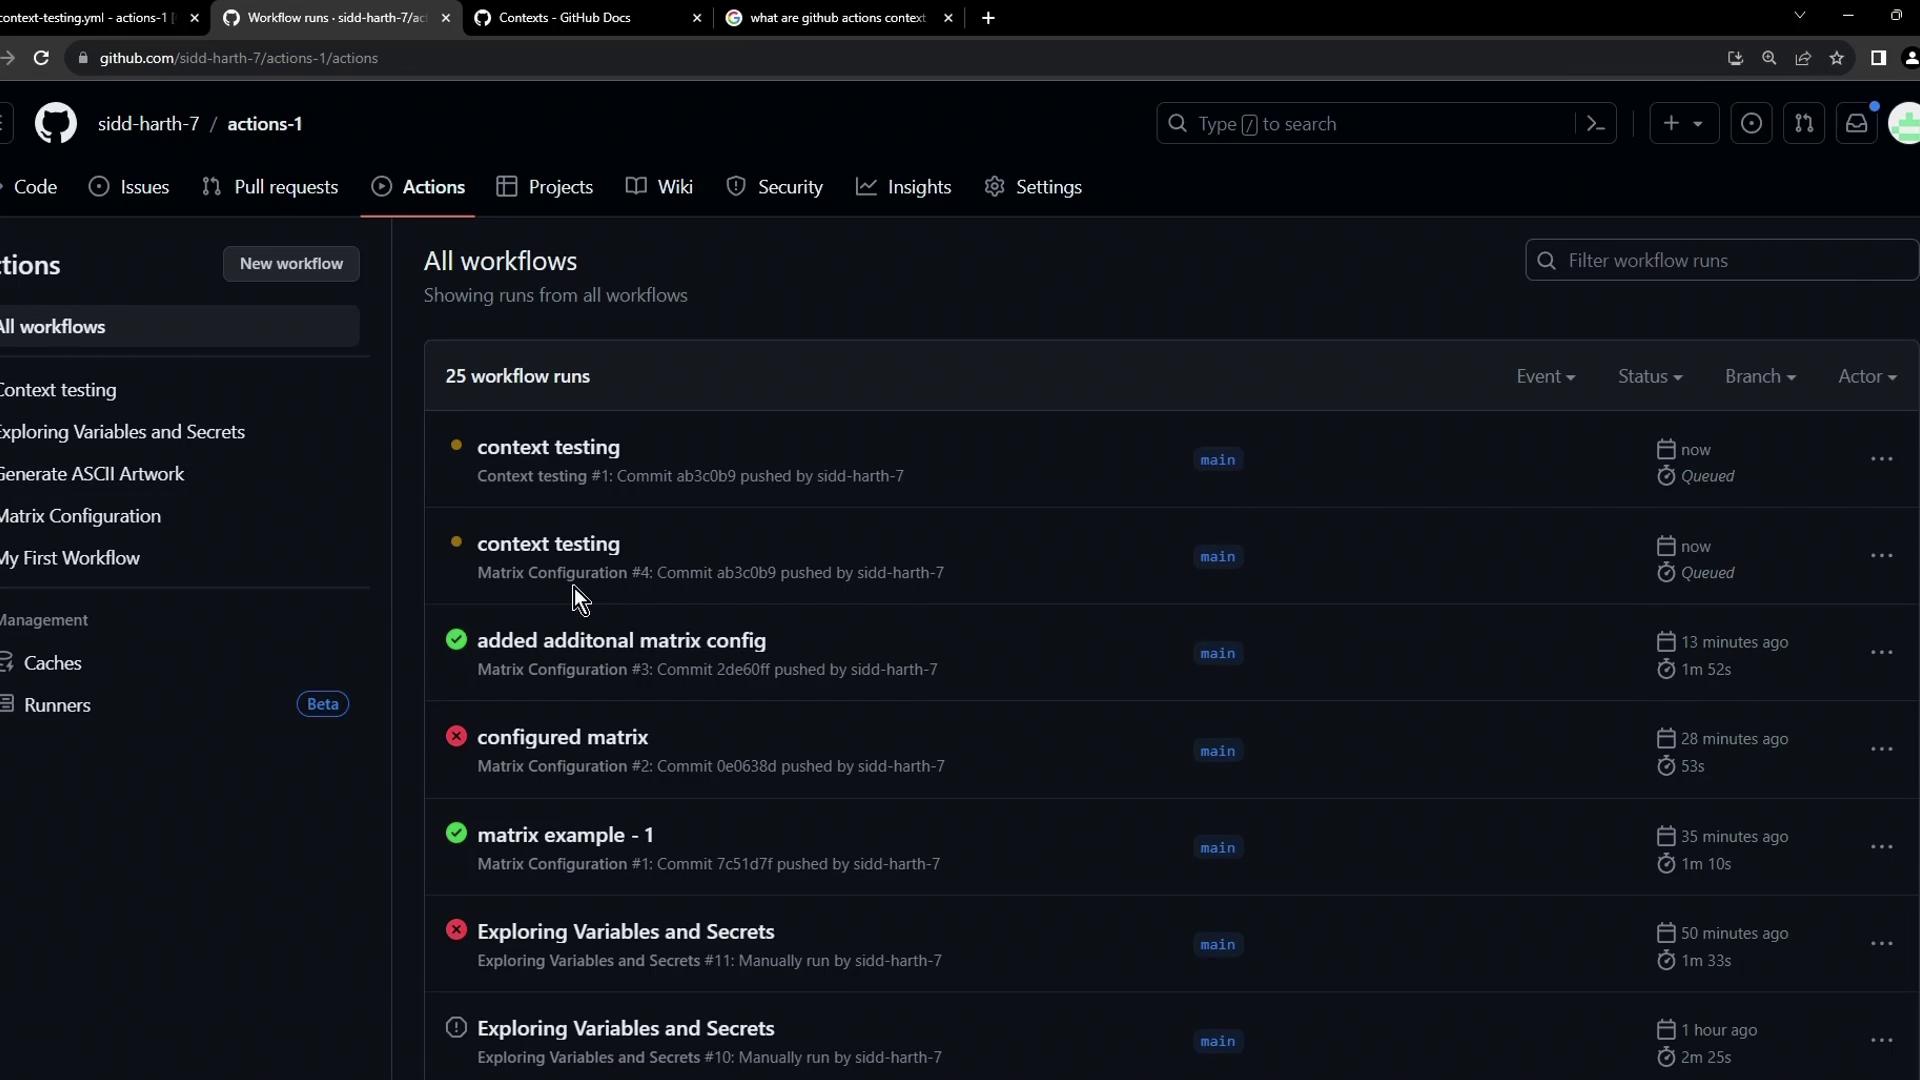Open the Actor filter dropdown

point(1866,377)
